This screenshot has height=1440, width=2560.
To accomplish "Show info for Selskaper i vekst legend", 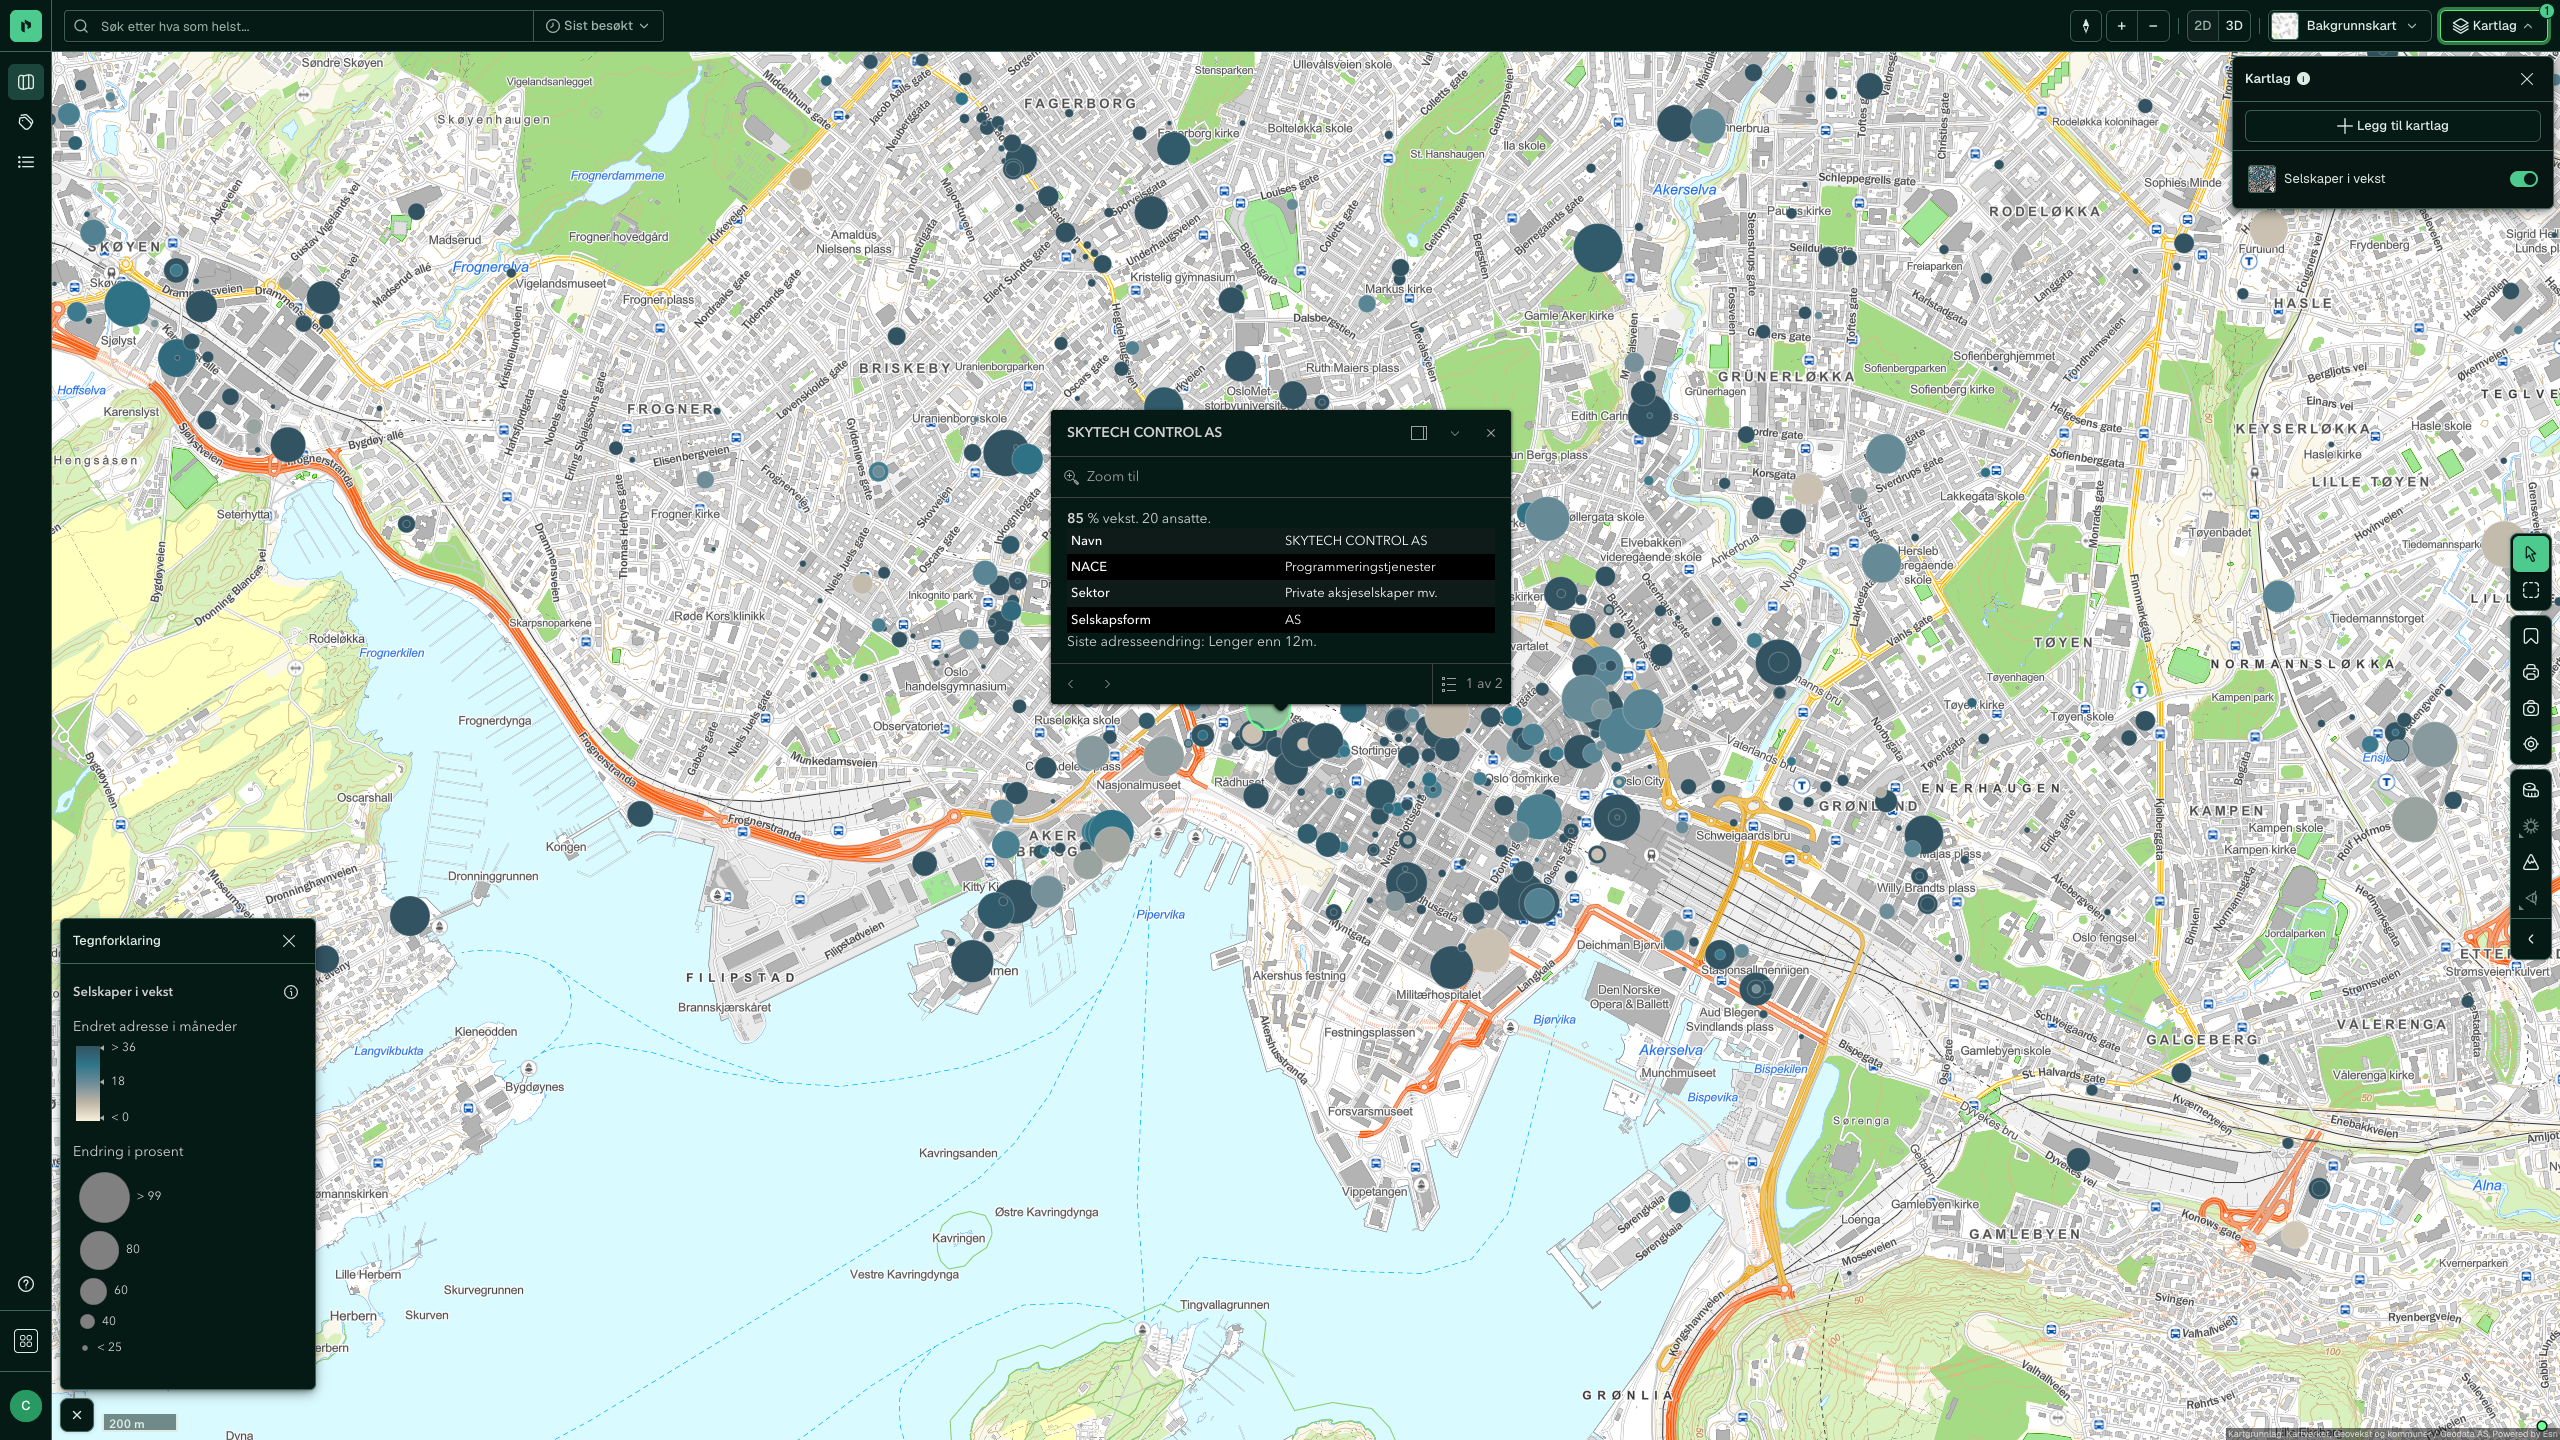I will click(291, 992).
